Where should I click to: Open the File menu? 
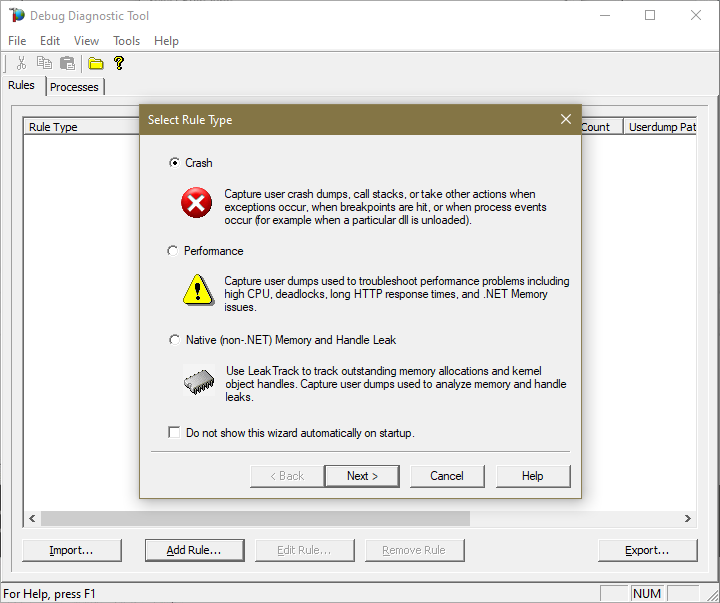pos(17,41)
